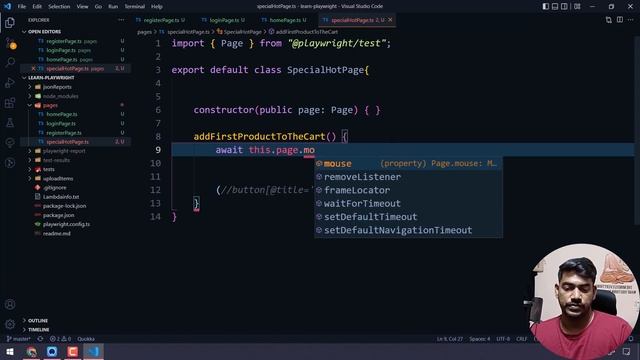640x360 pixels.
Task: Open the Windows Start menu
Action: point(10,351)
